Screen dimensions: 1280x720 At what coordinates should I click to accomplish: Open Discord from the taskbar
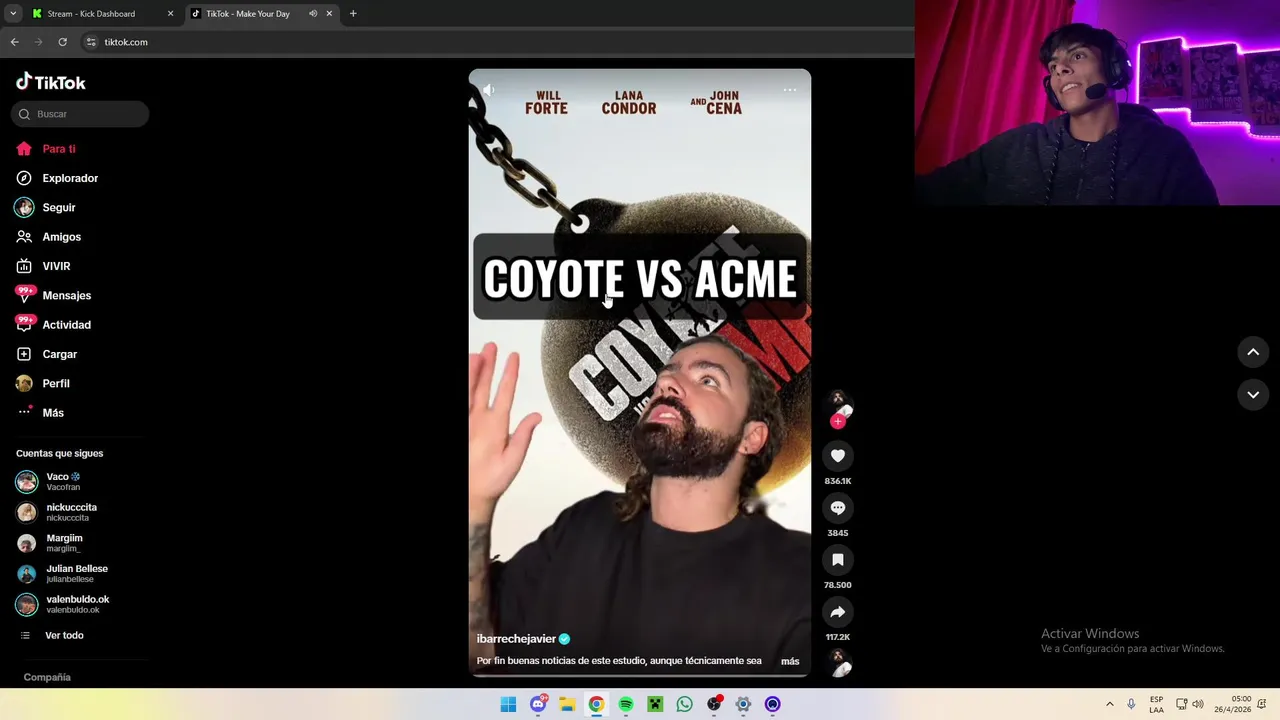(538, 704)
